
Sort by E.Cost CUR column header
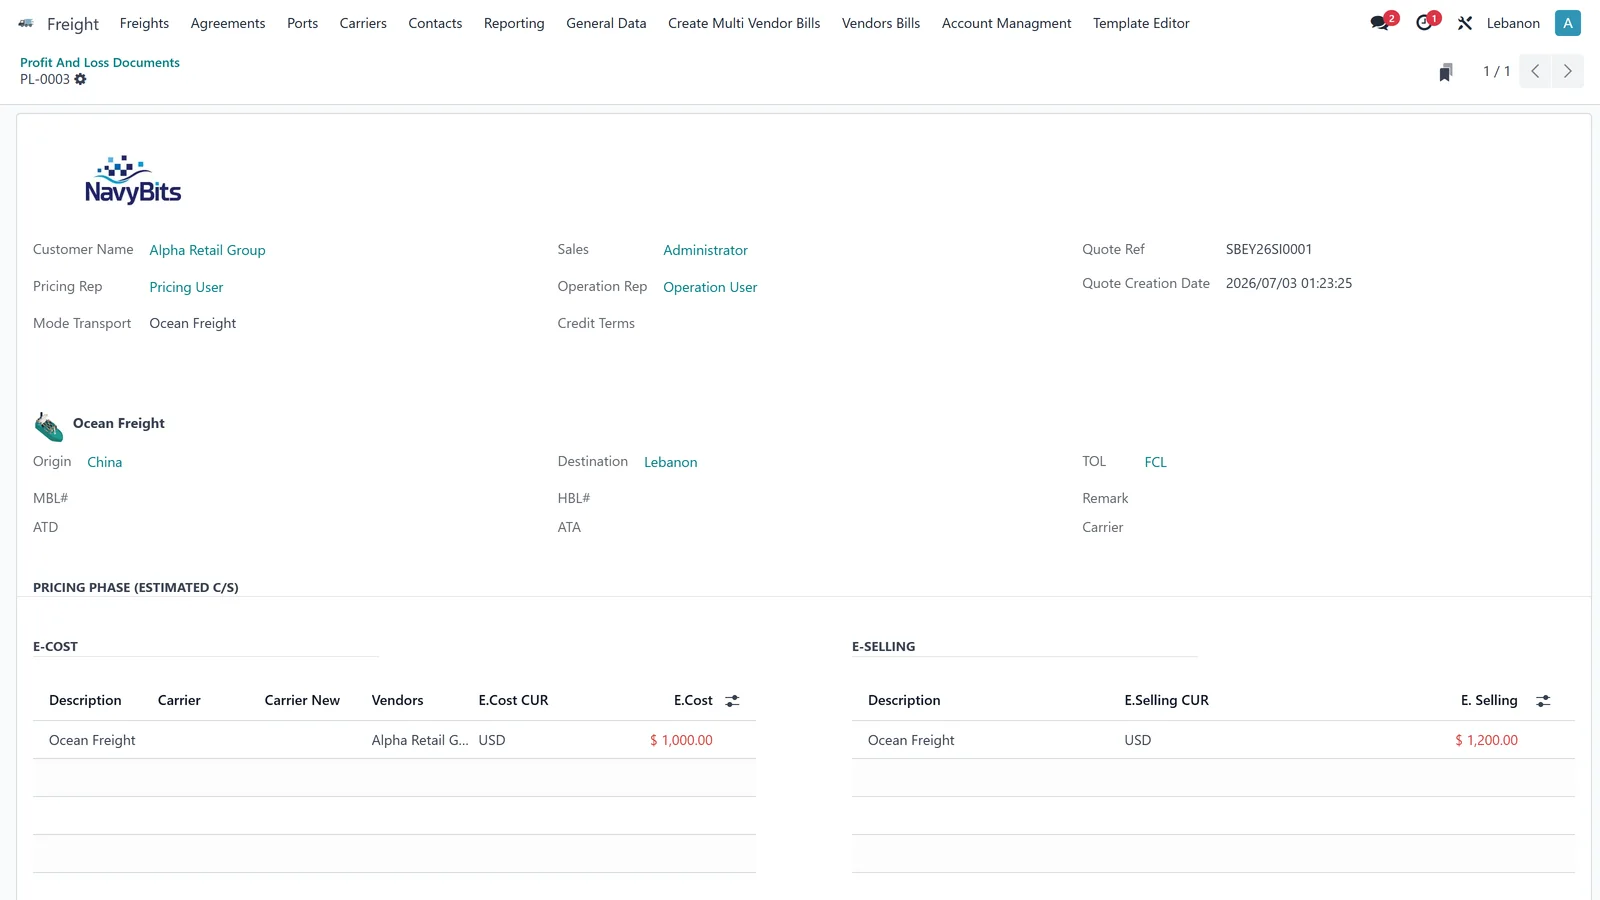click(513, 700)
